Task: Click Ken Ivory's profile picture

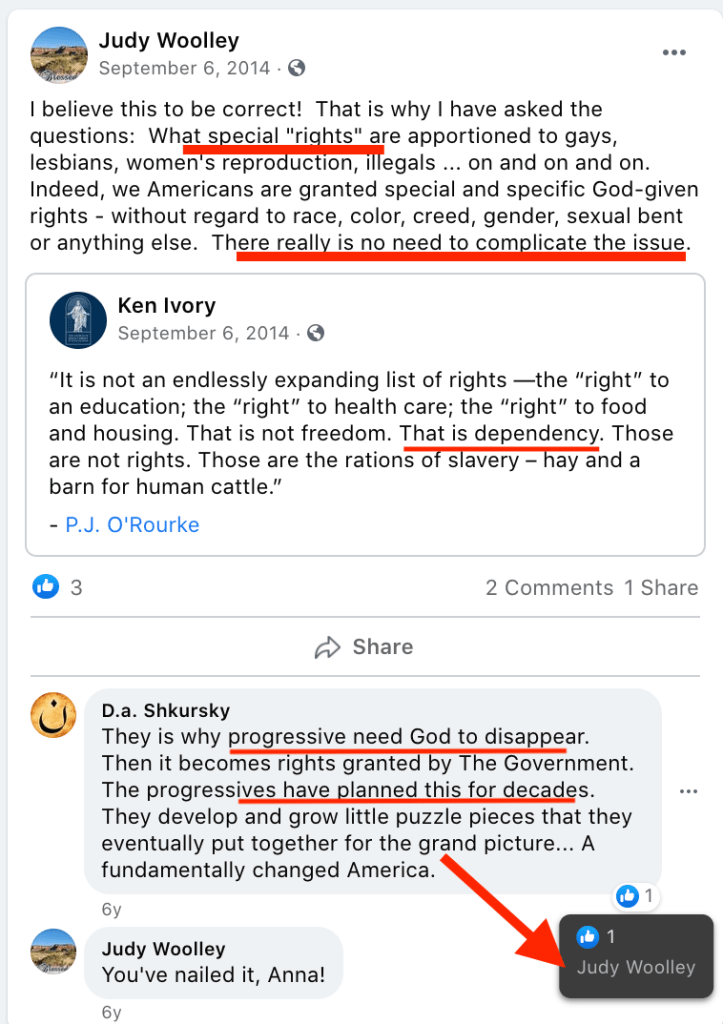Action: coord(78,318)
